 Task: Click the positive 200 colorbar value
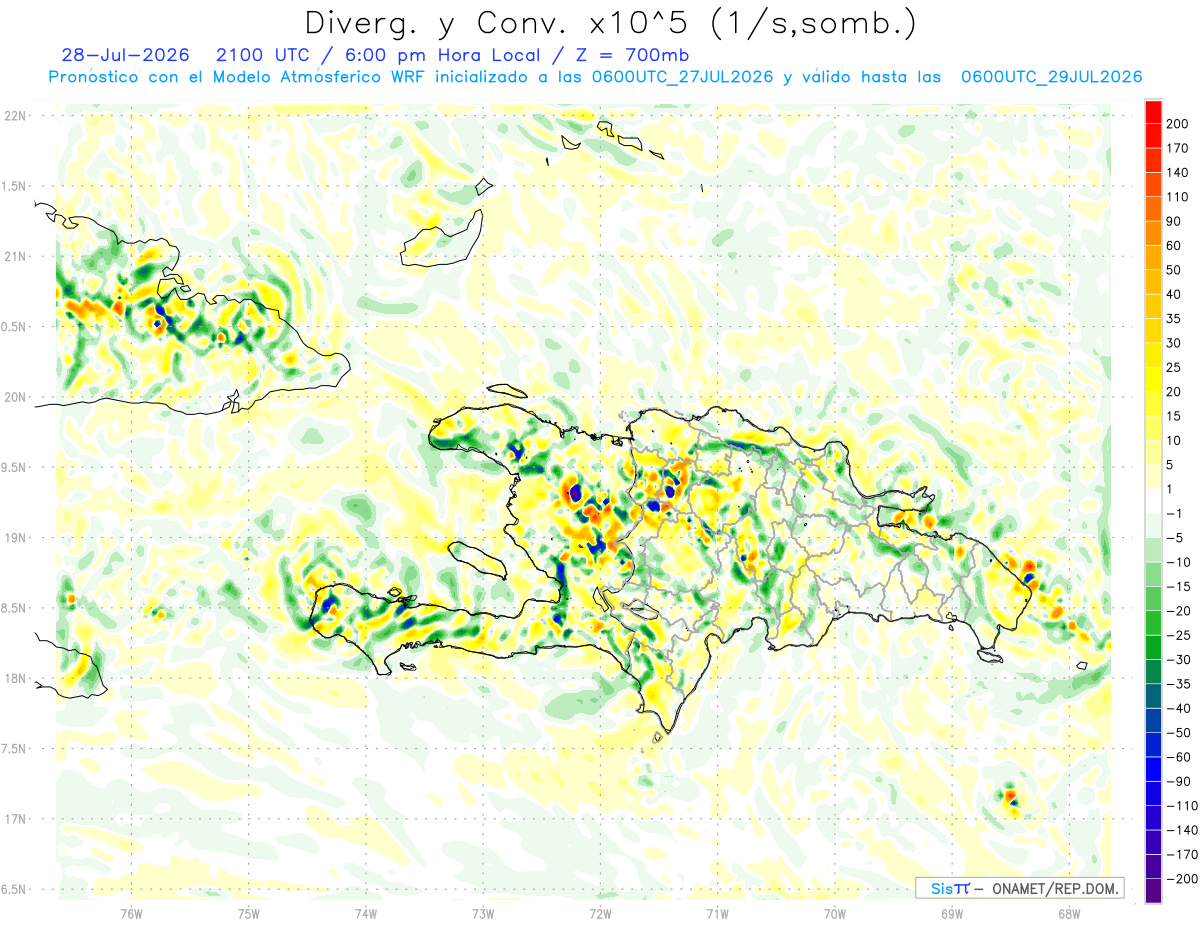coord(1177,124)
